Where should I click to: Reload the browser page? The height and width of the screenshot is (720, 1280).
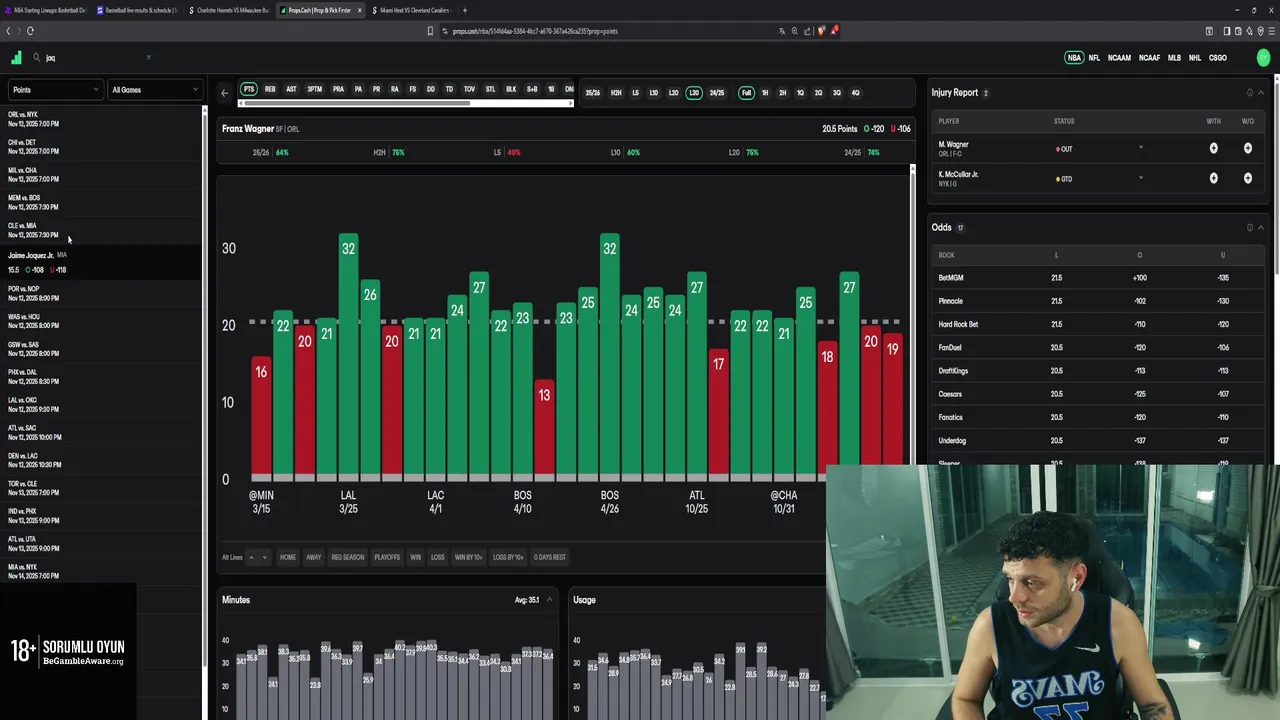(x=30, y=31)
